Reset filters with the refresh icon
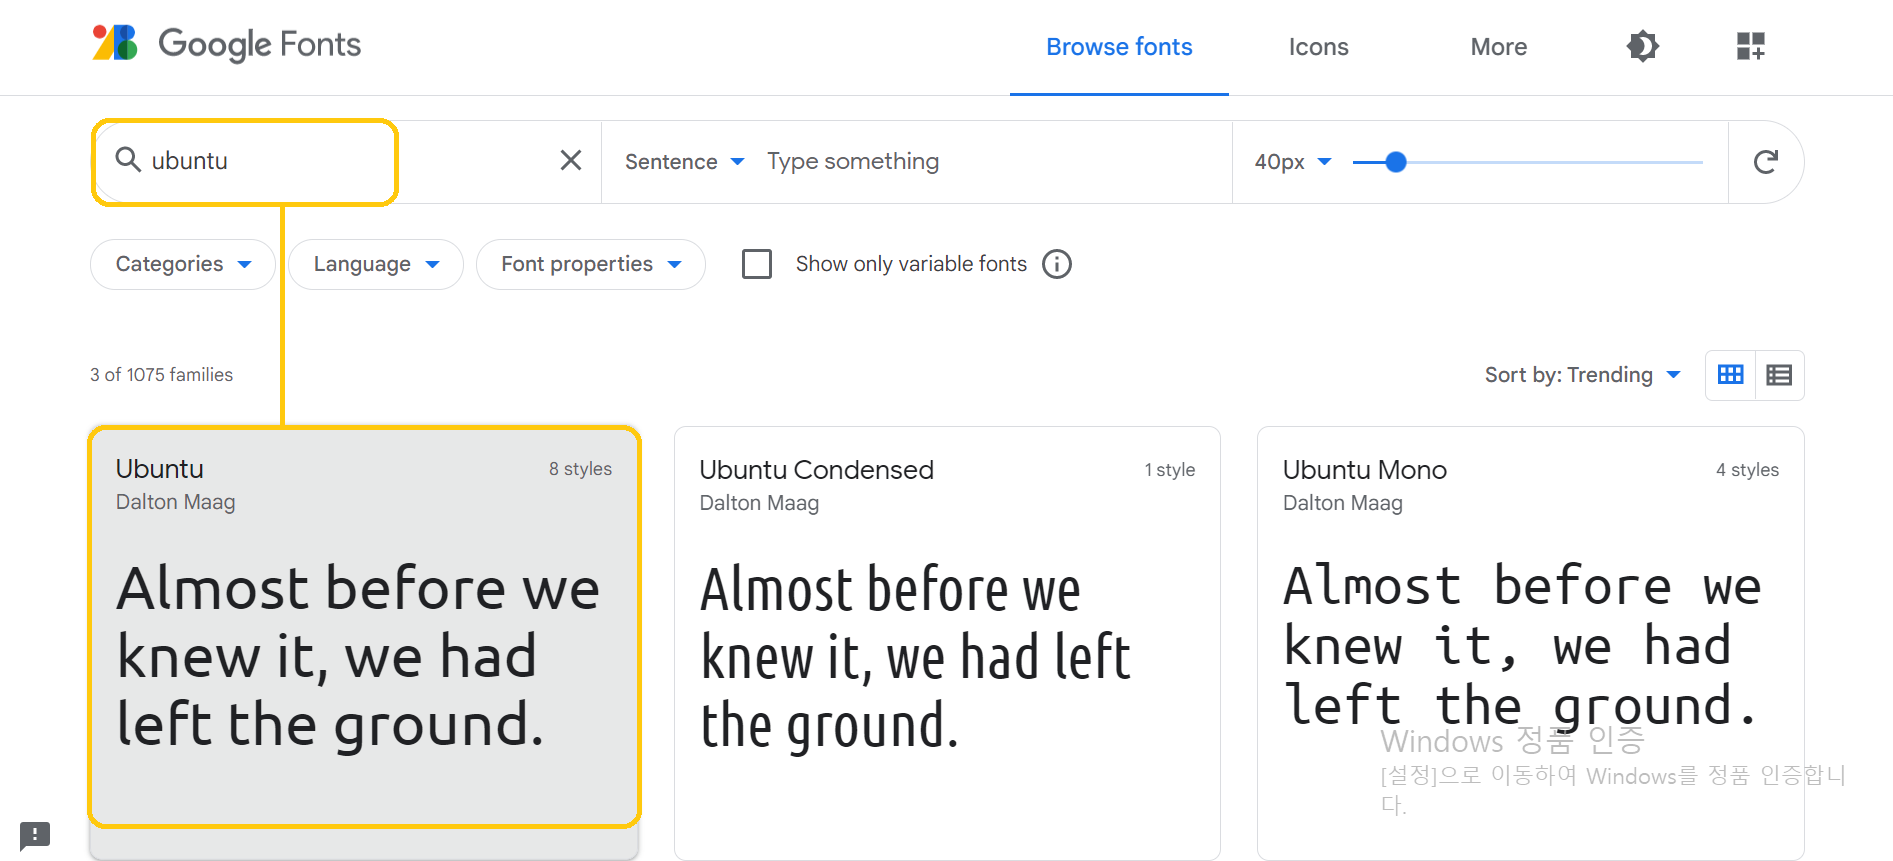This screenshot has height=861, width=1893. 1766,161
